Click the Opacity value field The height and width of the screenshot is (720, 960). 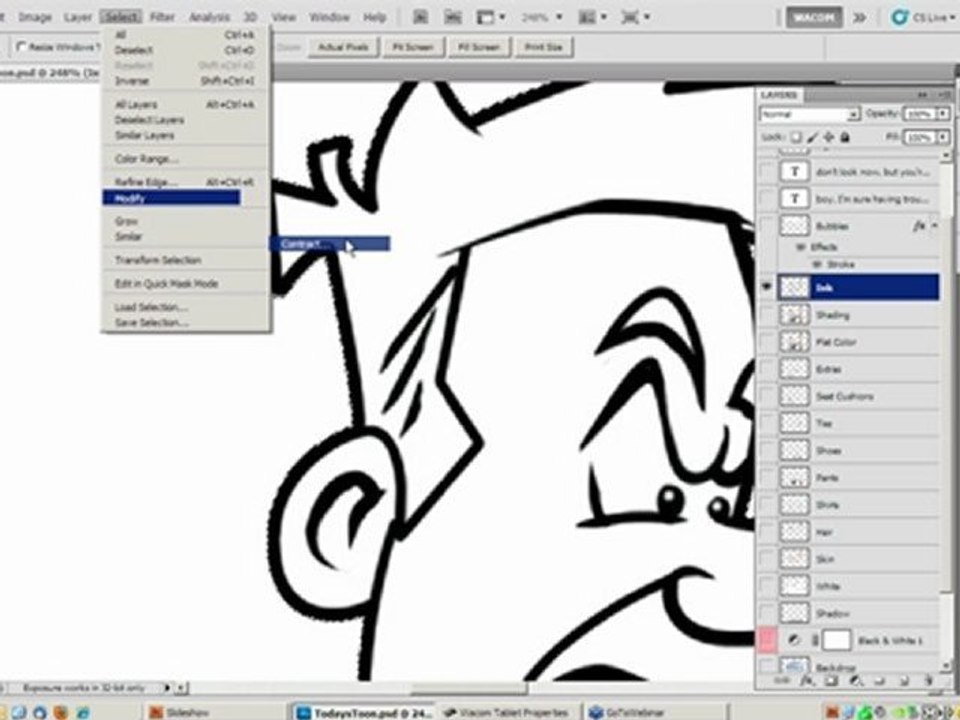[x=919, y=114]
